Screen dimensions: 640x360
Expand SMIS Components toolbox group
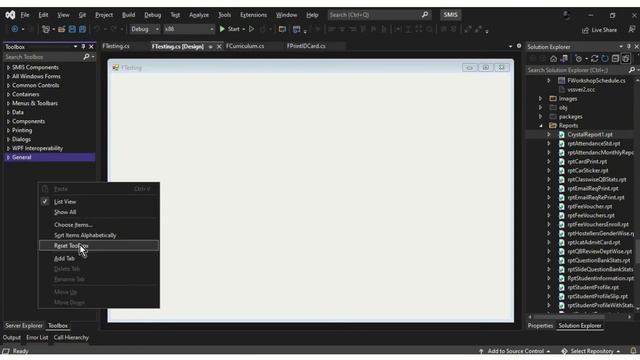coord(8,67)
